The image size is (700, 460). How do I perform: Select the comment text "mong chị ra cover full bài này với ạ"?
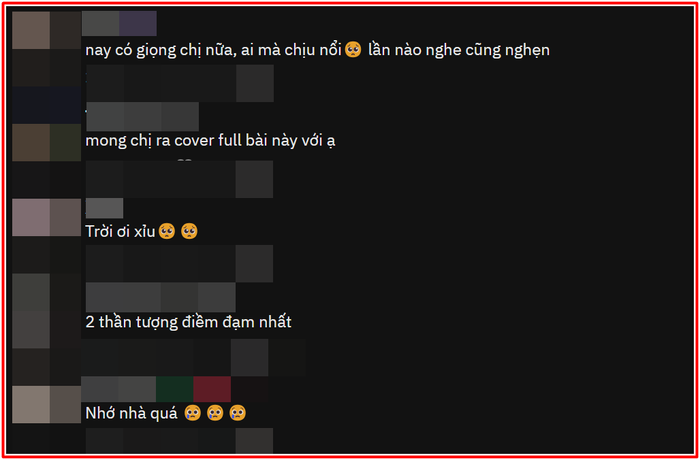(210, 141)
